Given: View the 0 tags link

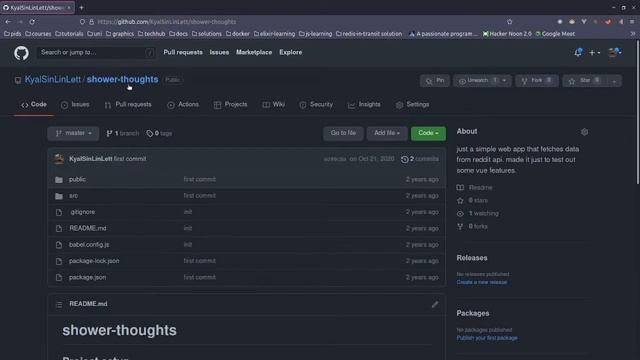Looking at the screenshot, I should pyautogui.click(x=159, y=133).
